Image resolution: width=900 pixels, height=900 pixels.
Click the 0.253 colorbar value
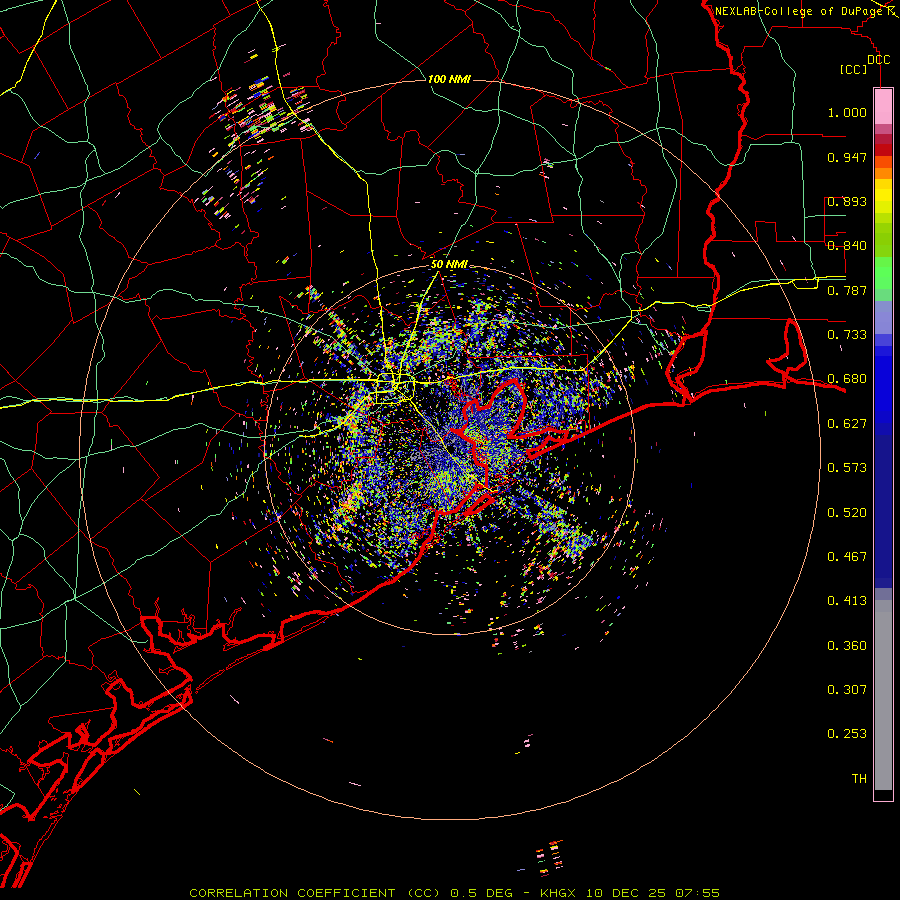(847, 734)
